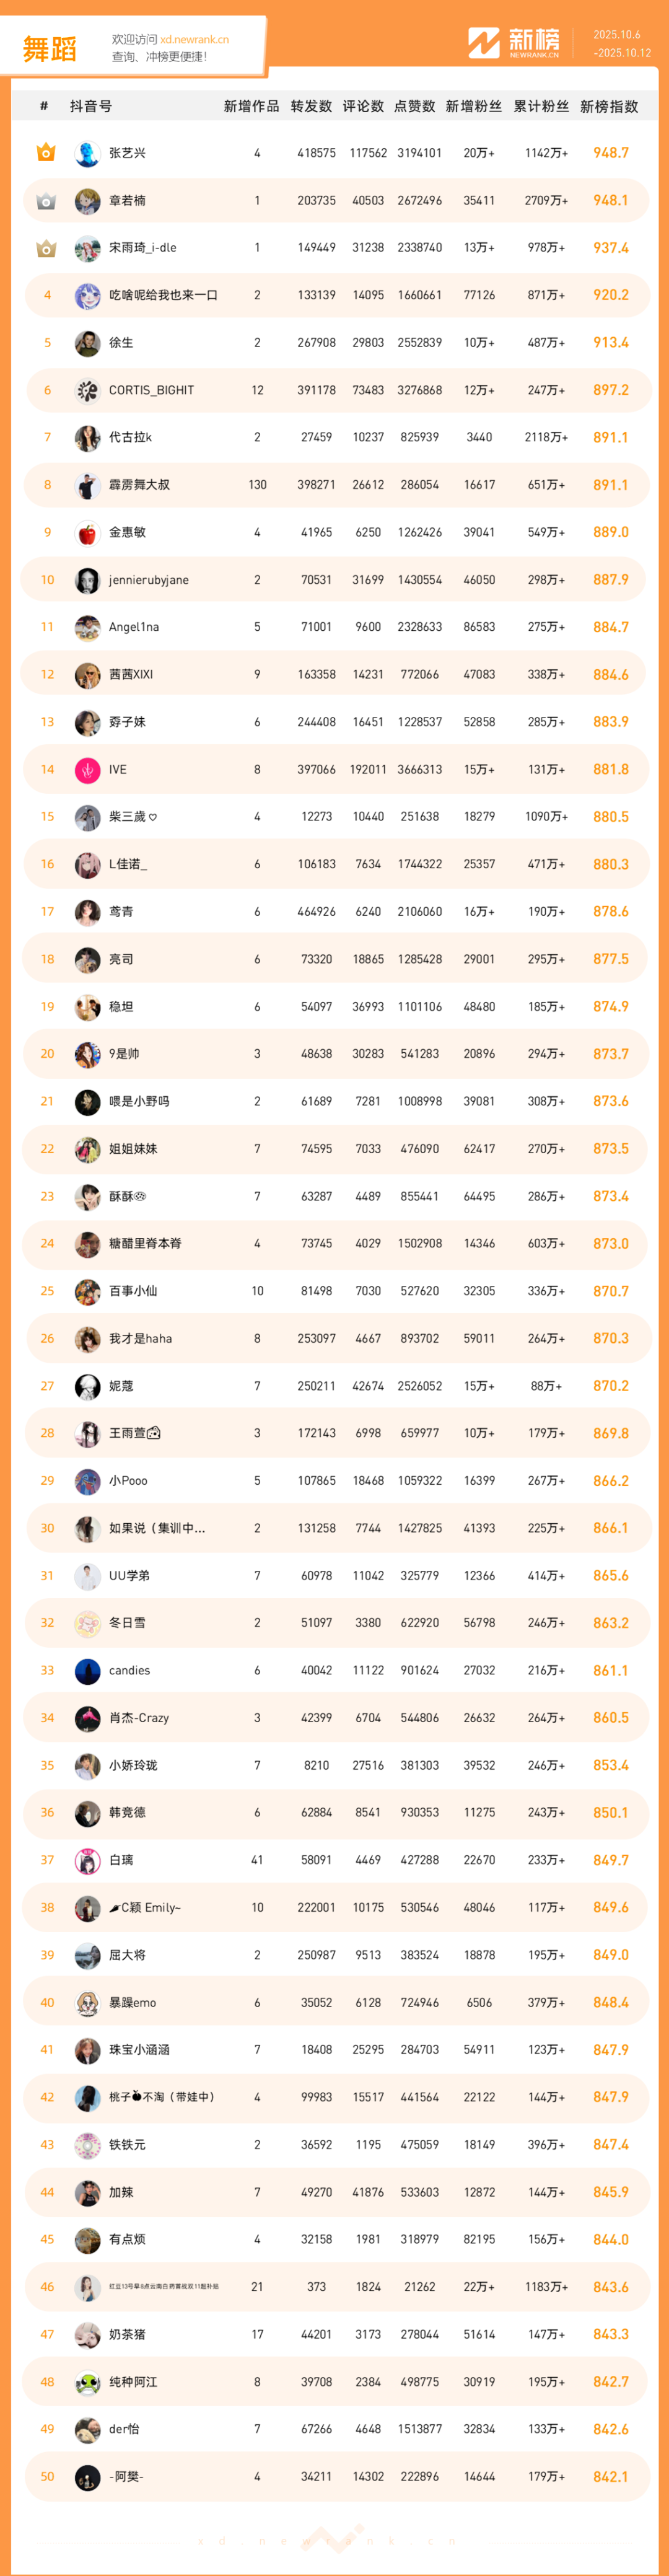669x2576 pixels.
Task: Click 章若楠's profile avatar
Action: pos(88,201)
